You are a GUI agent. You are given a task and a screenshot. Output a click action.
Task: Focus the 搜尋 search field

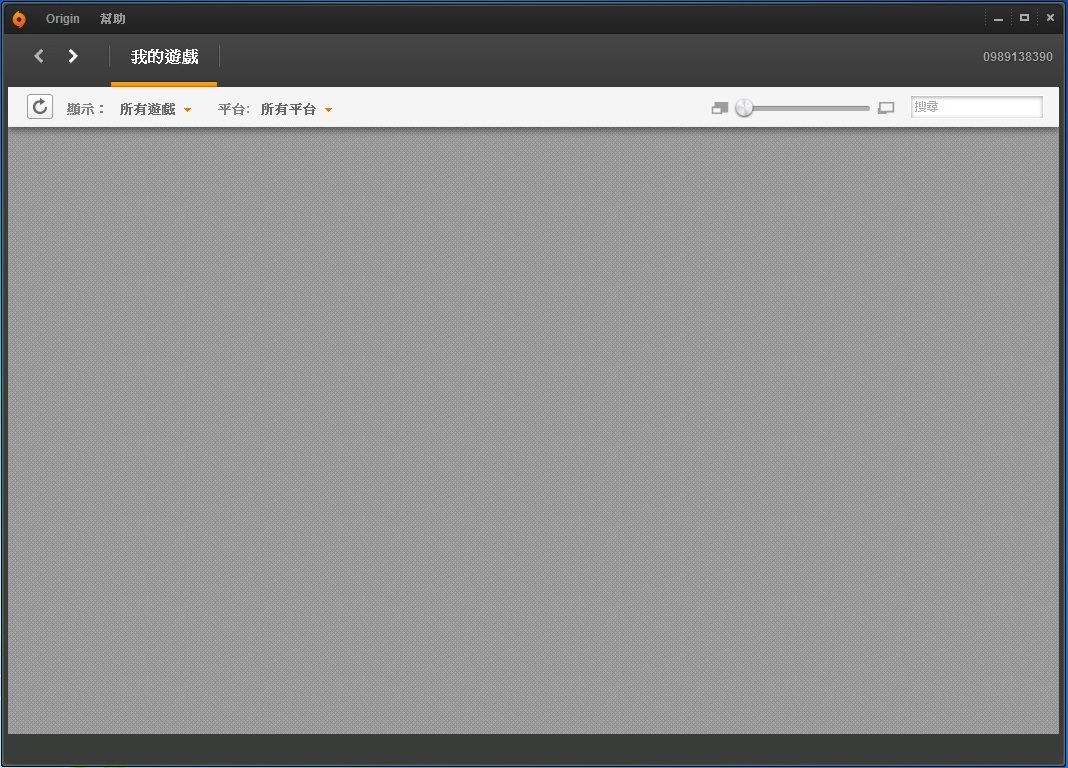(976, 107)
